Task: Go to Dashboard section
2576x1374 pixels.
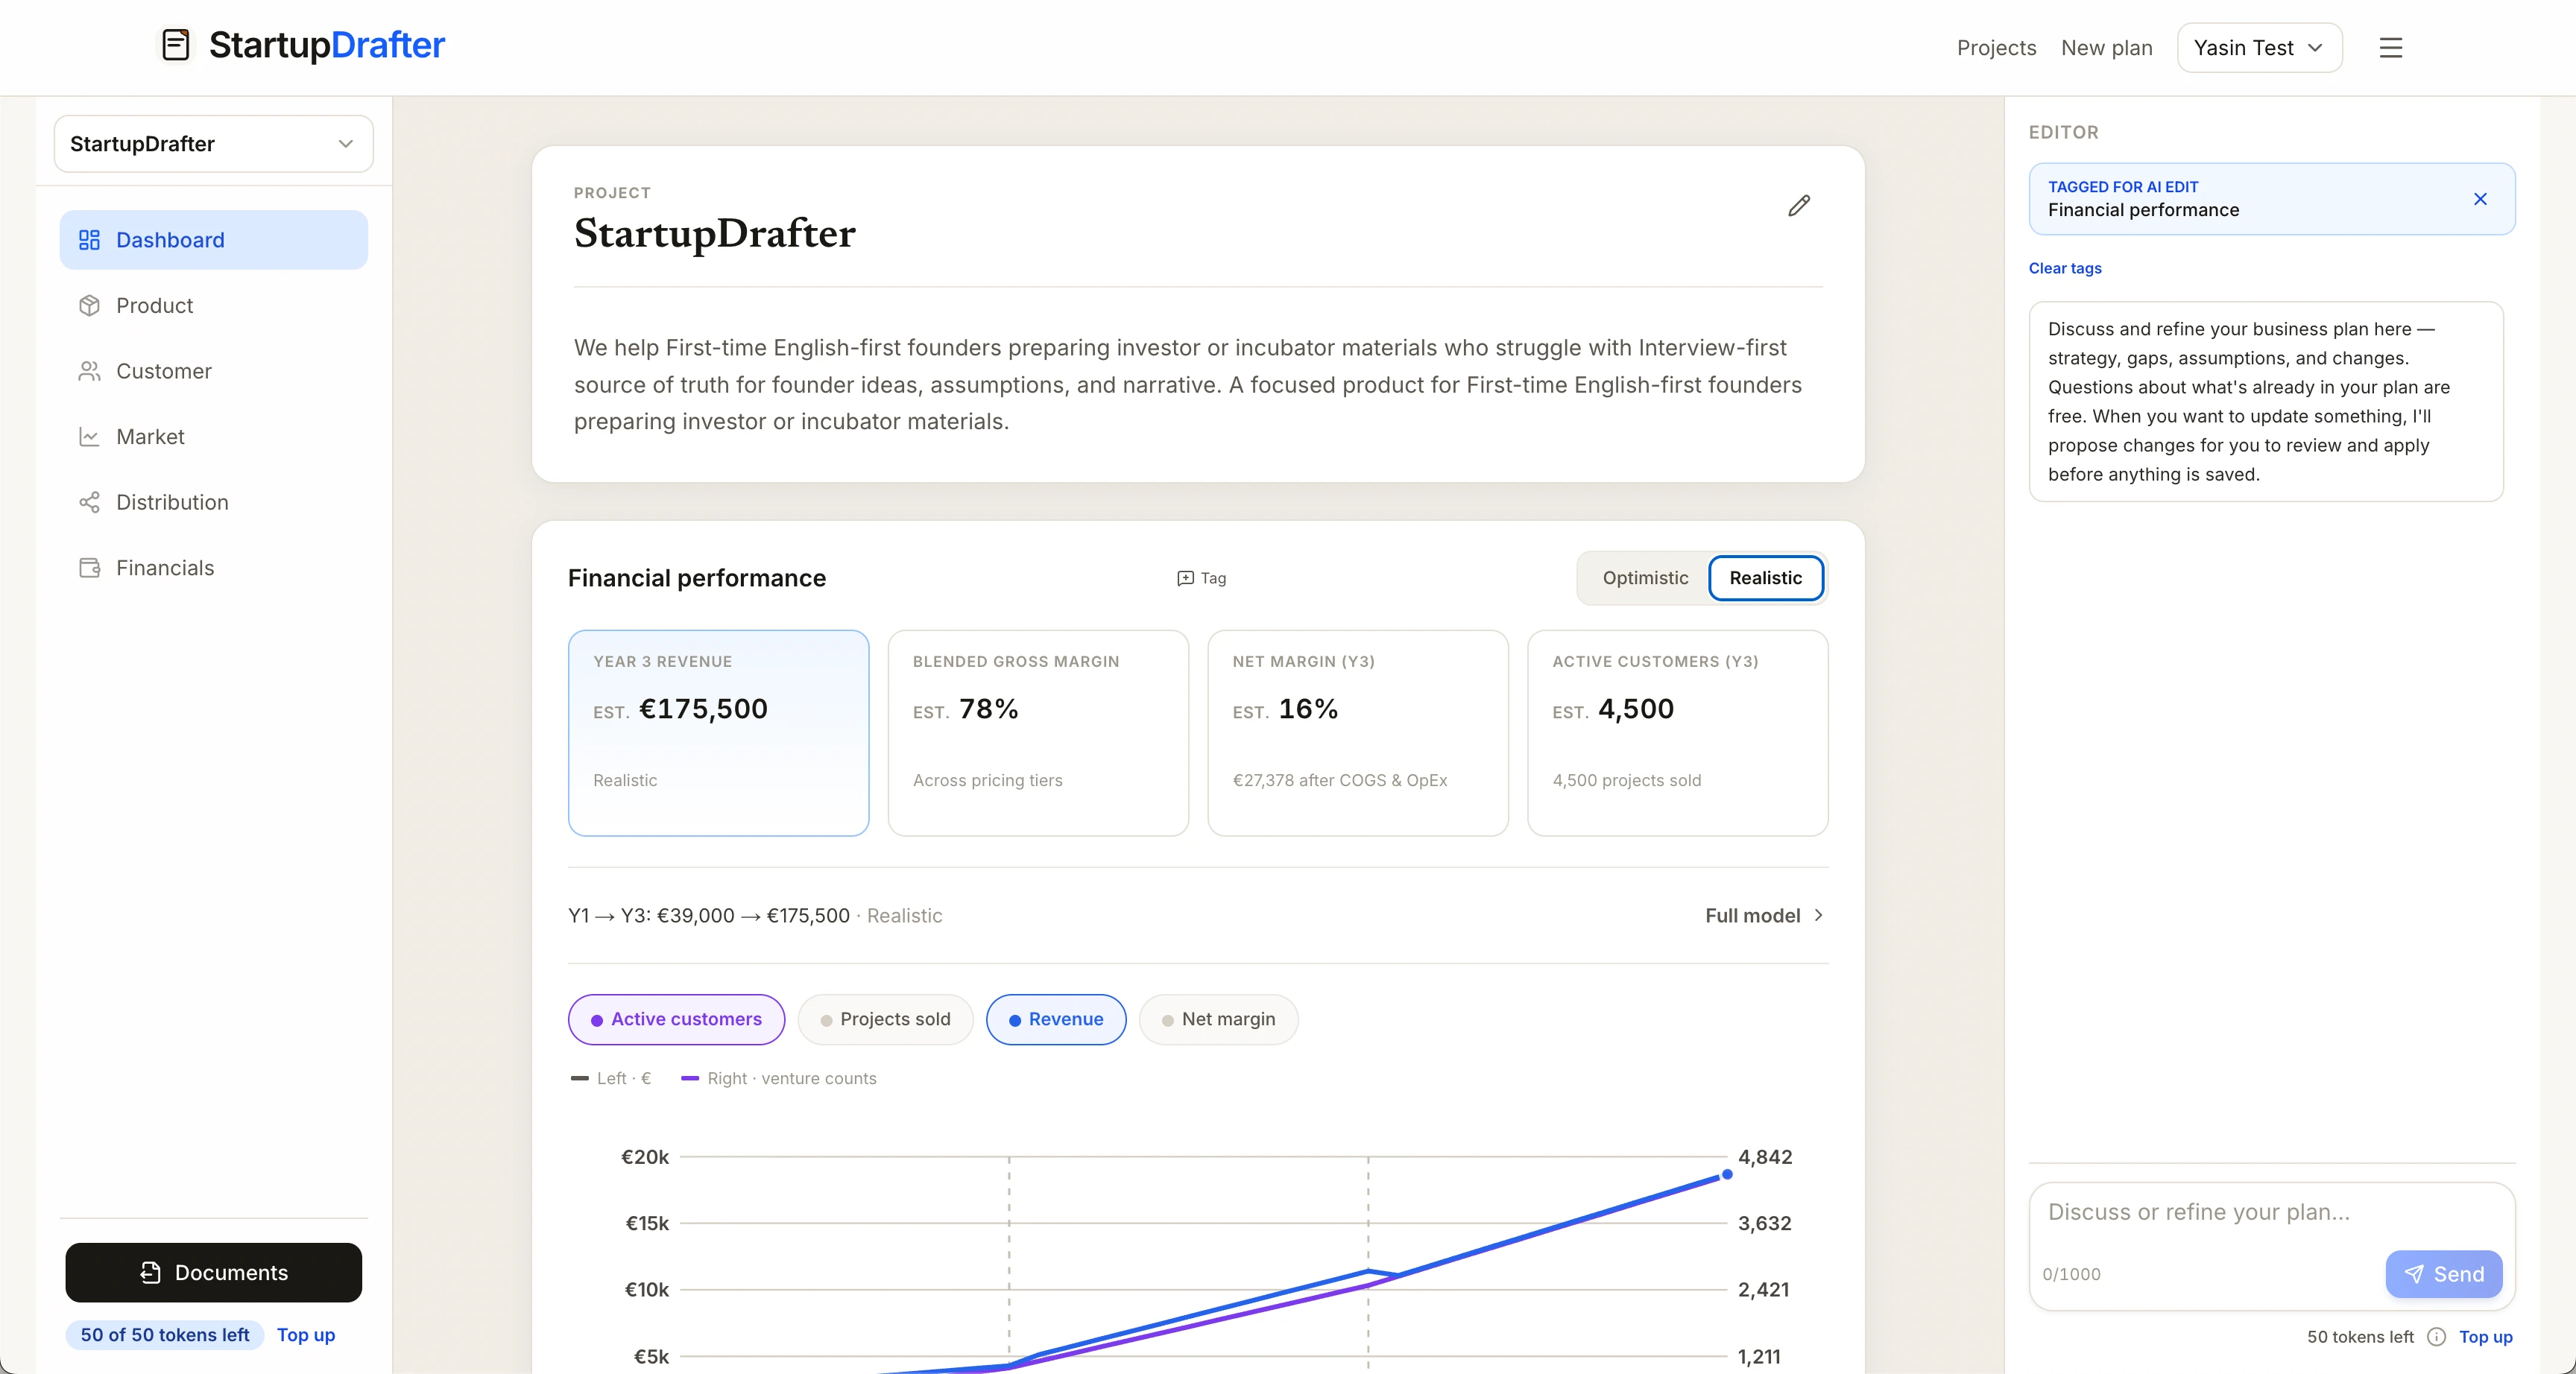Action: point(213,240)
